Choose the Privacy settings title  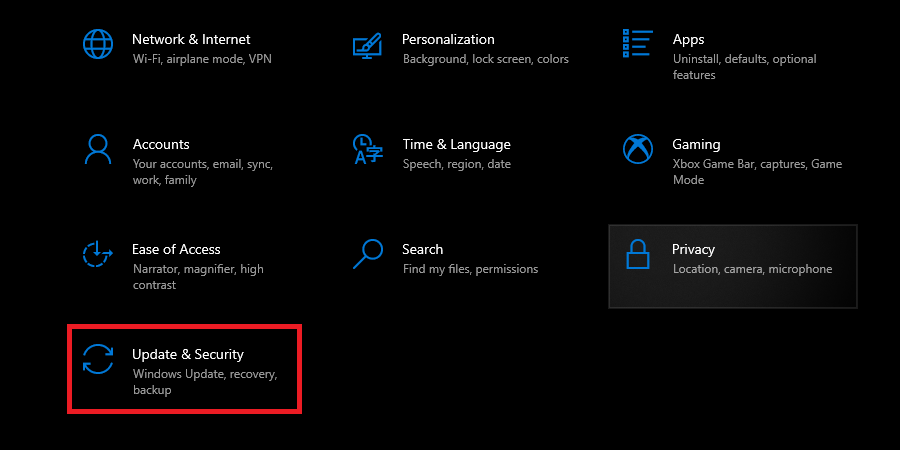pos(693,250)
